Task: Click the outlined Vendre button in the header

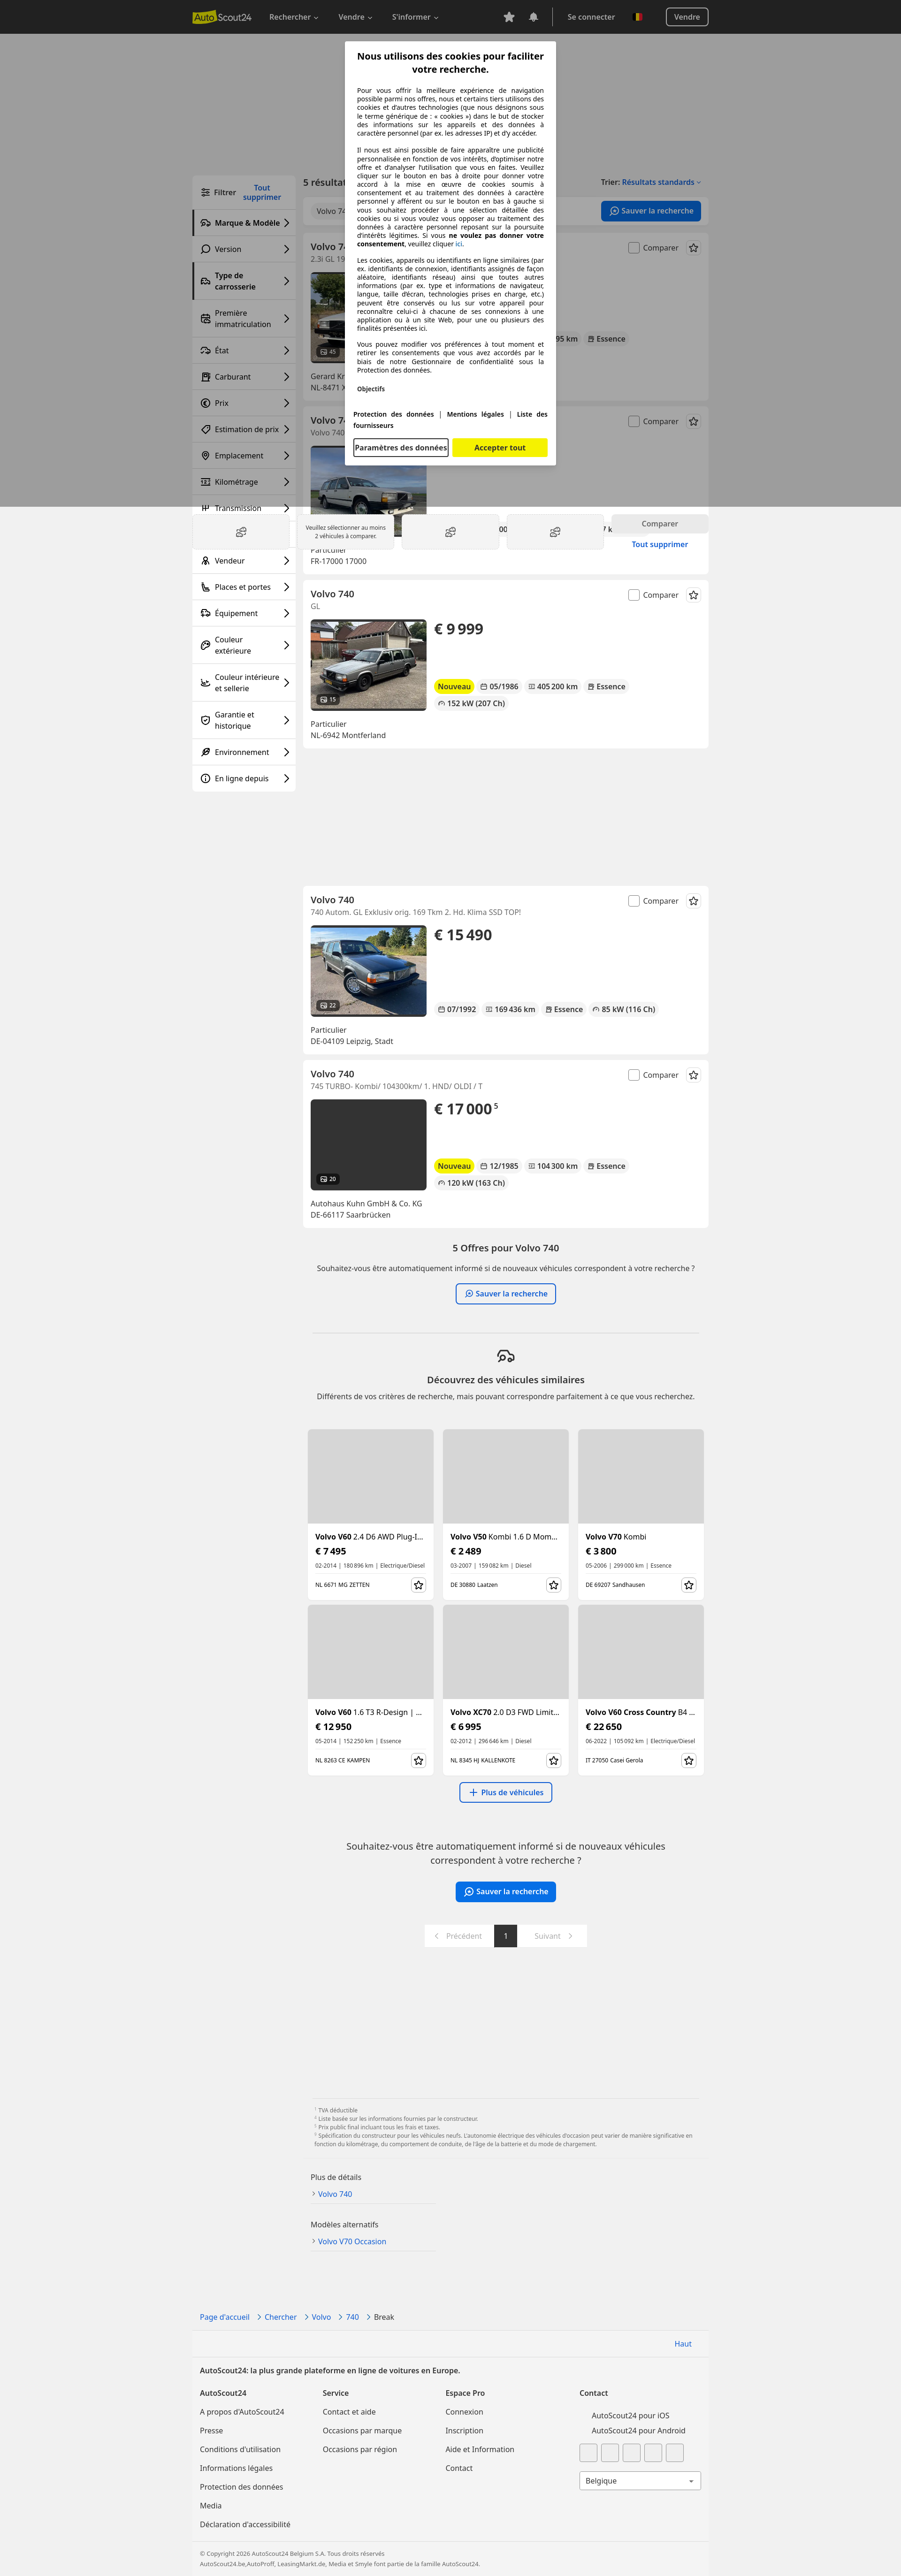Action: point(687,17)
